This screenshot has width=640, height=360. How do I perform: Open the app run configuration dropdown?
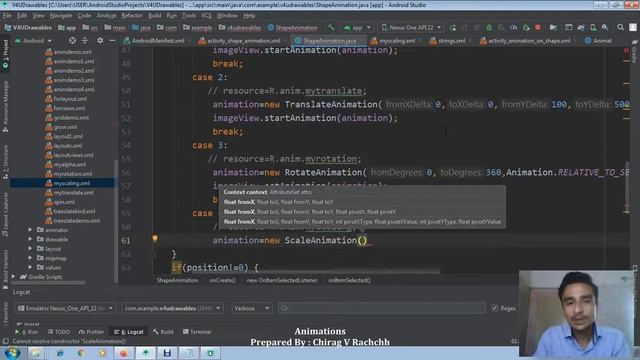(357, 27)
